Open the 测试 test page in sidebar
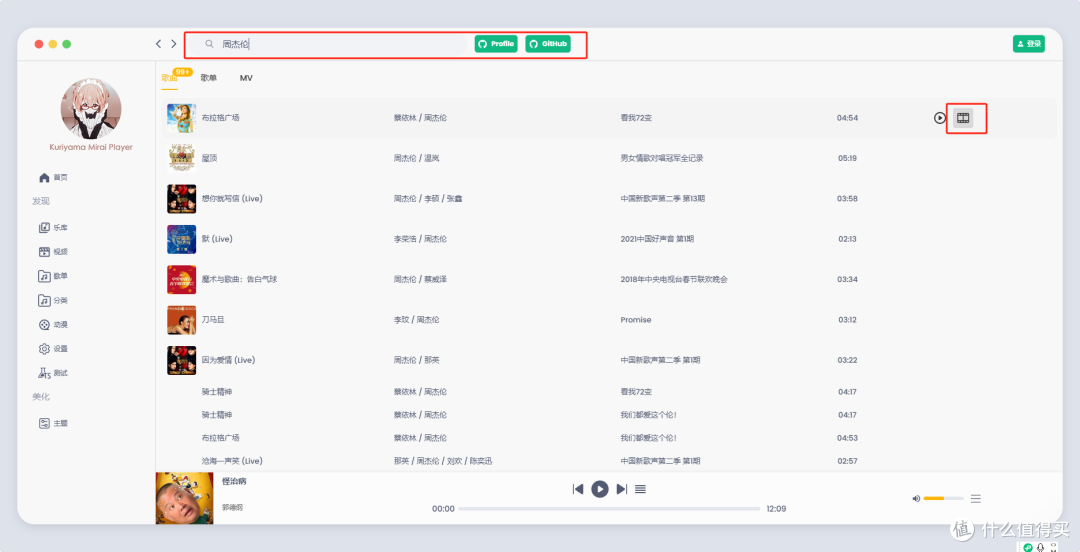This screenshot has width=1080, height=552. pos(54,373)
